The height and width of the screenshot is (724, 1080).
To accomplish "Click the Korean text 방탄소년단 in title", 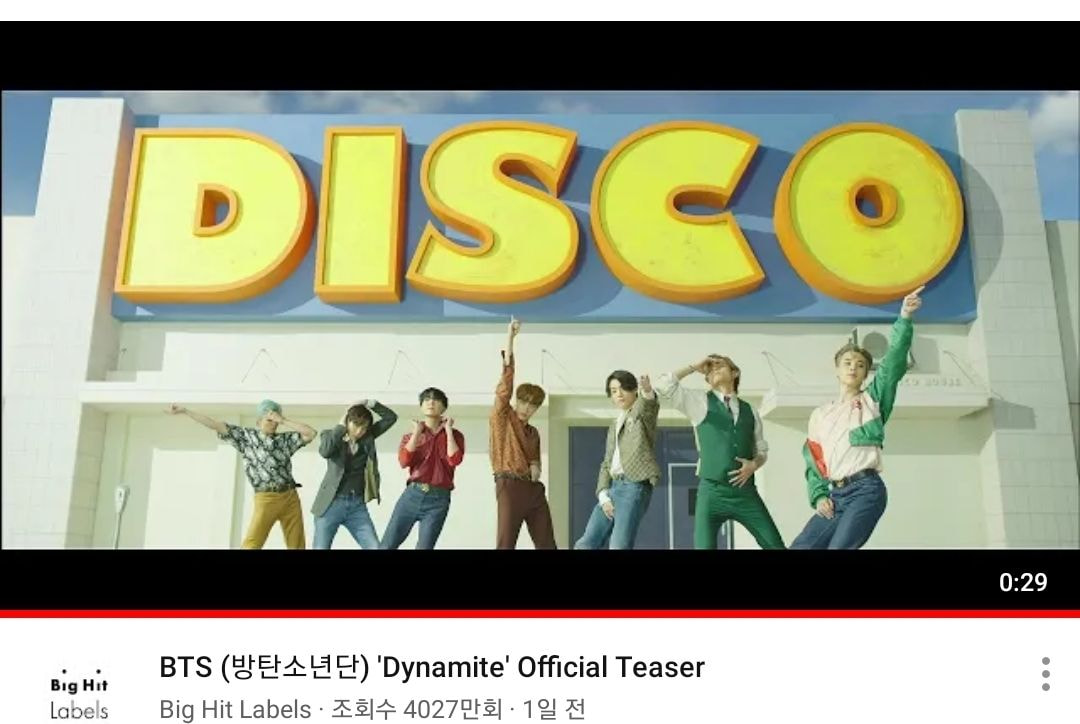I will (x=295, y=667).
